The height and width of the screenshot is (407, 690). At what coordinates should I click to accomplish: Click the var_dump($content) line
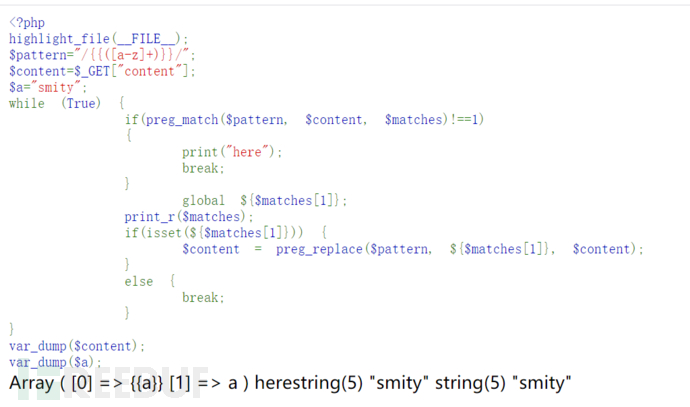coord(77,346)
